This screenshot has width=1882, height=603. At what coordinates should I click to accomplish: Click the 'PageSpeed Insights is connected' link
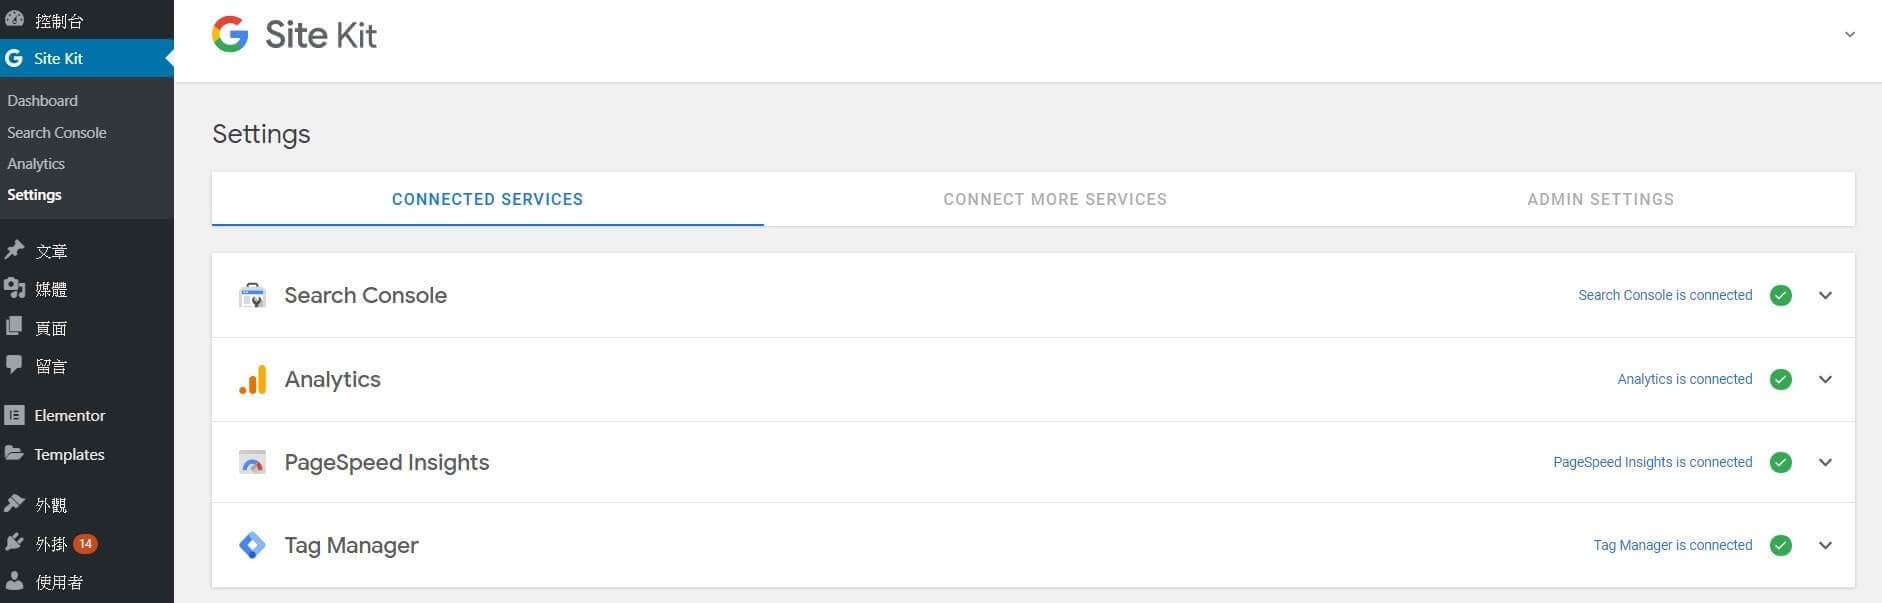click(x=1652, y=462)
